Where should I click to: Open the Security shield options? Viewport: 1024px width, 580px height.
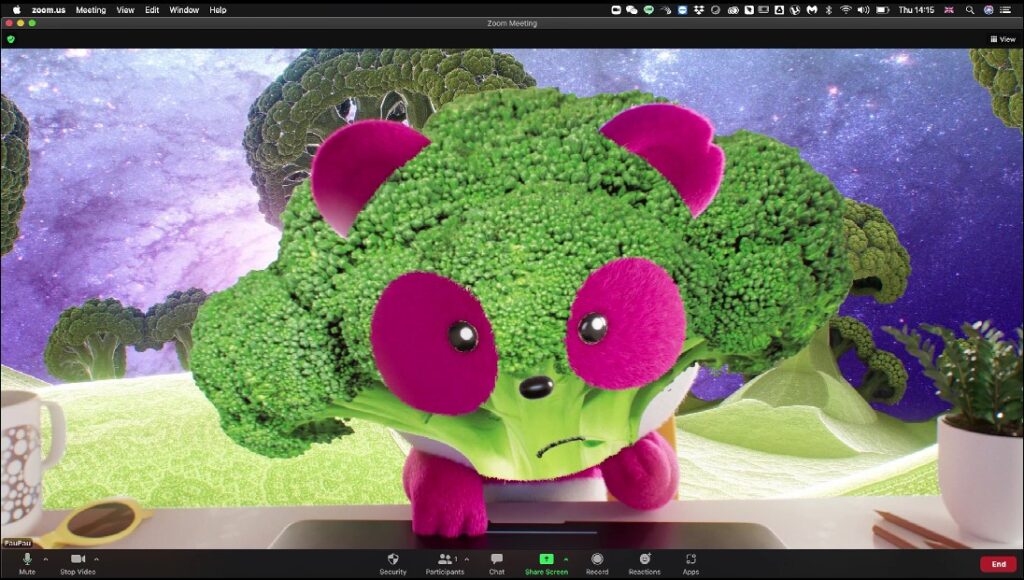392,563
